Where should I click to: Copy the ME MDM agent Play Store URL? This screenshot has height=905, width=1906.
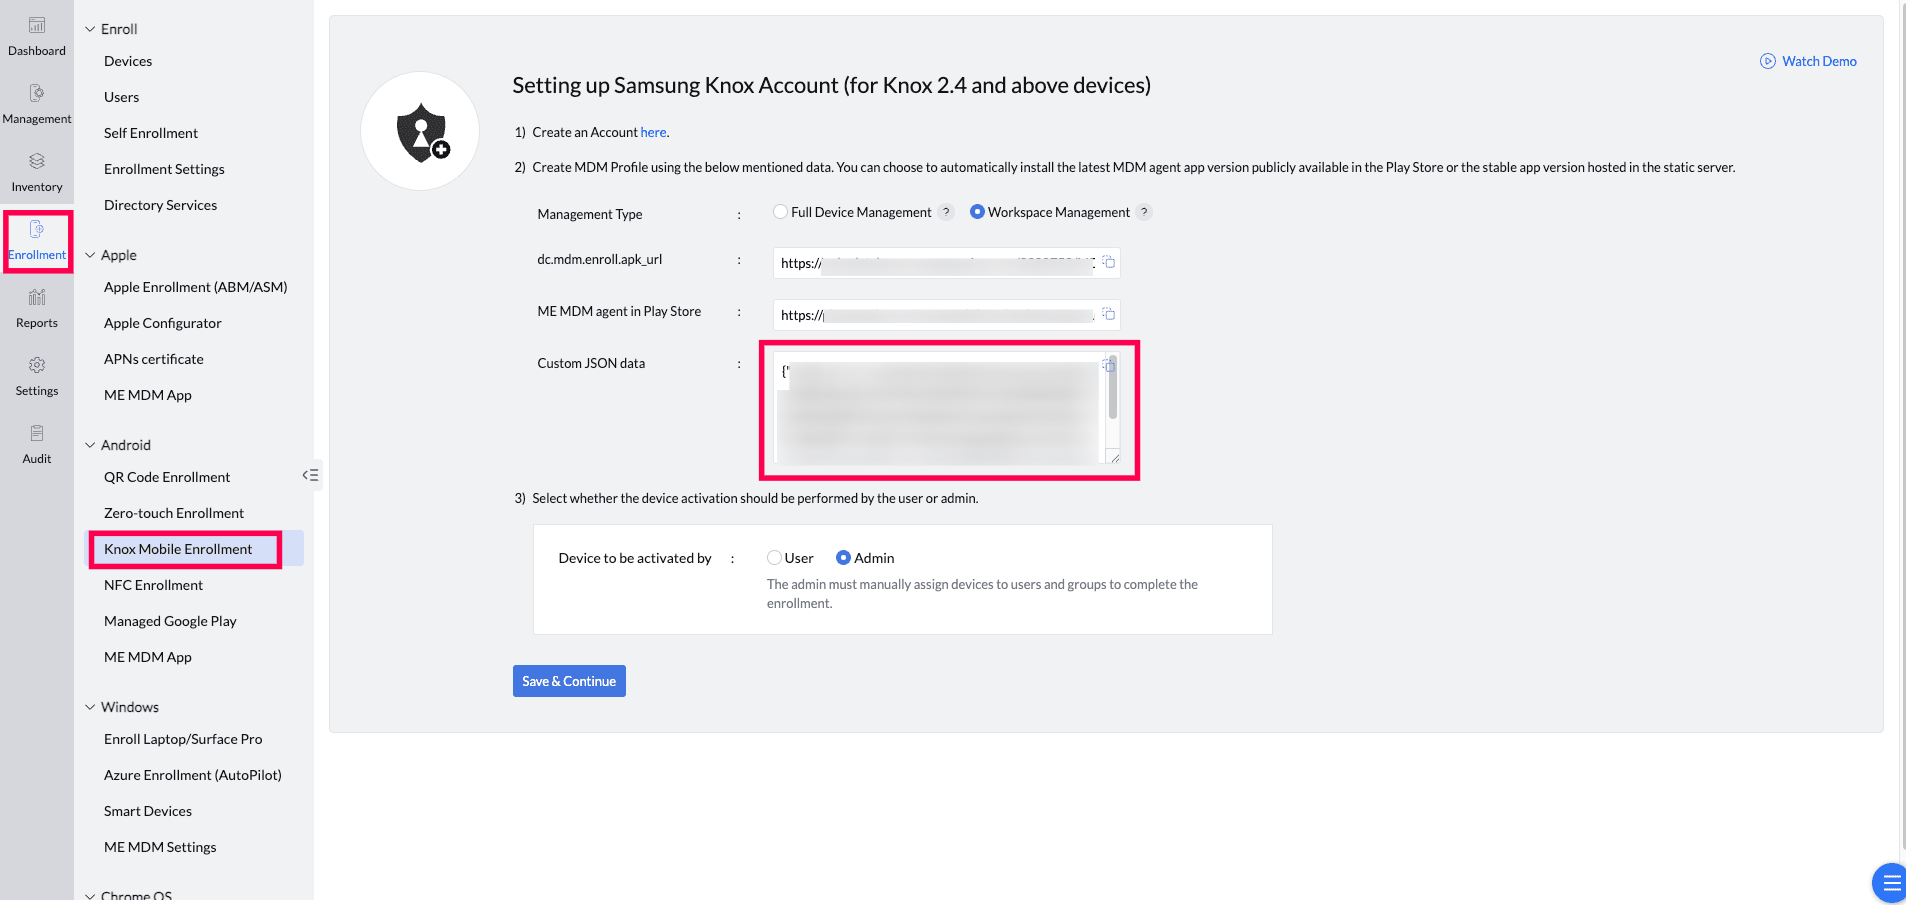(x=1108, y=314)
